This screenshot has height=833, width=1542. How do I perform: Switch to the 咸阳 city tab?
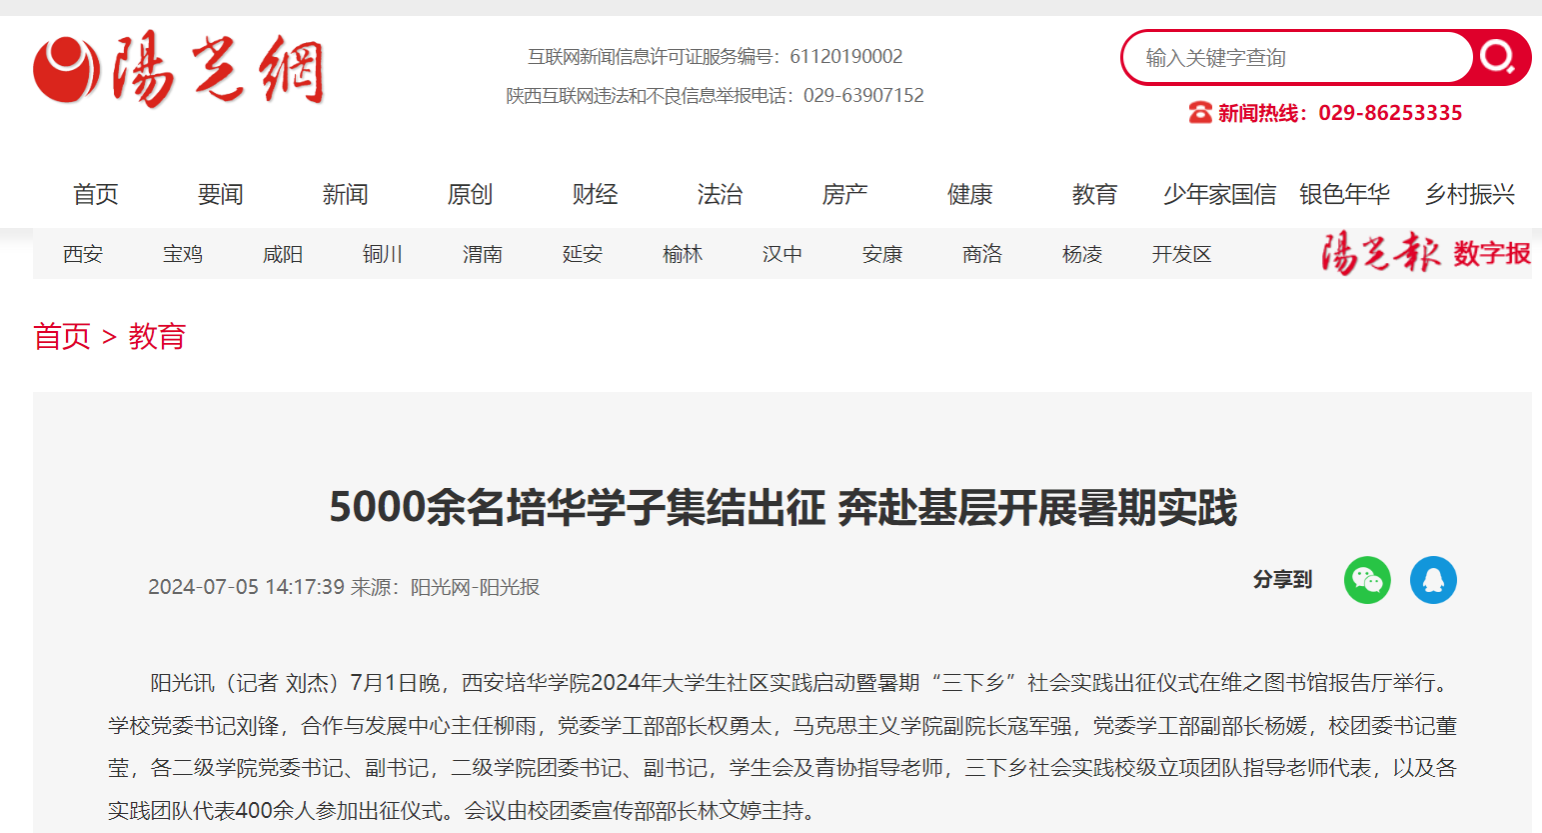coord(283,254)
